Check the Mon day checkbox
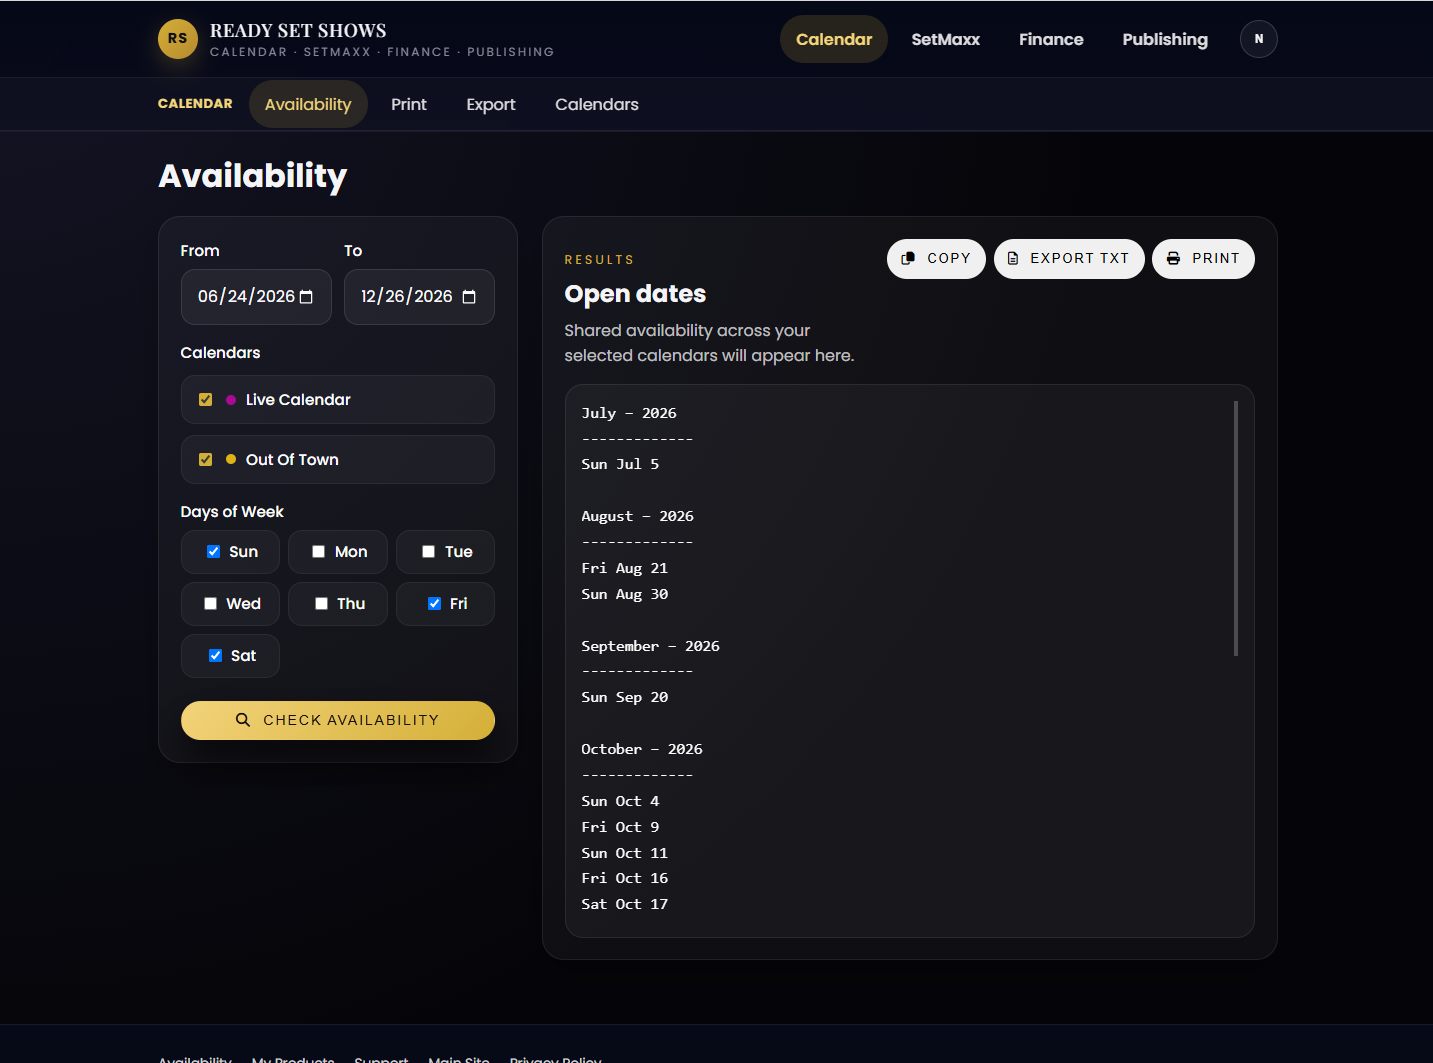The width and height of the screenshot is (1433, 1063). pos(319,552)
